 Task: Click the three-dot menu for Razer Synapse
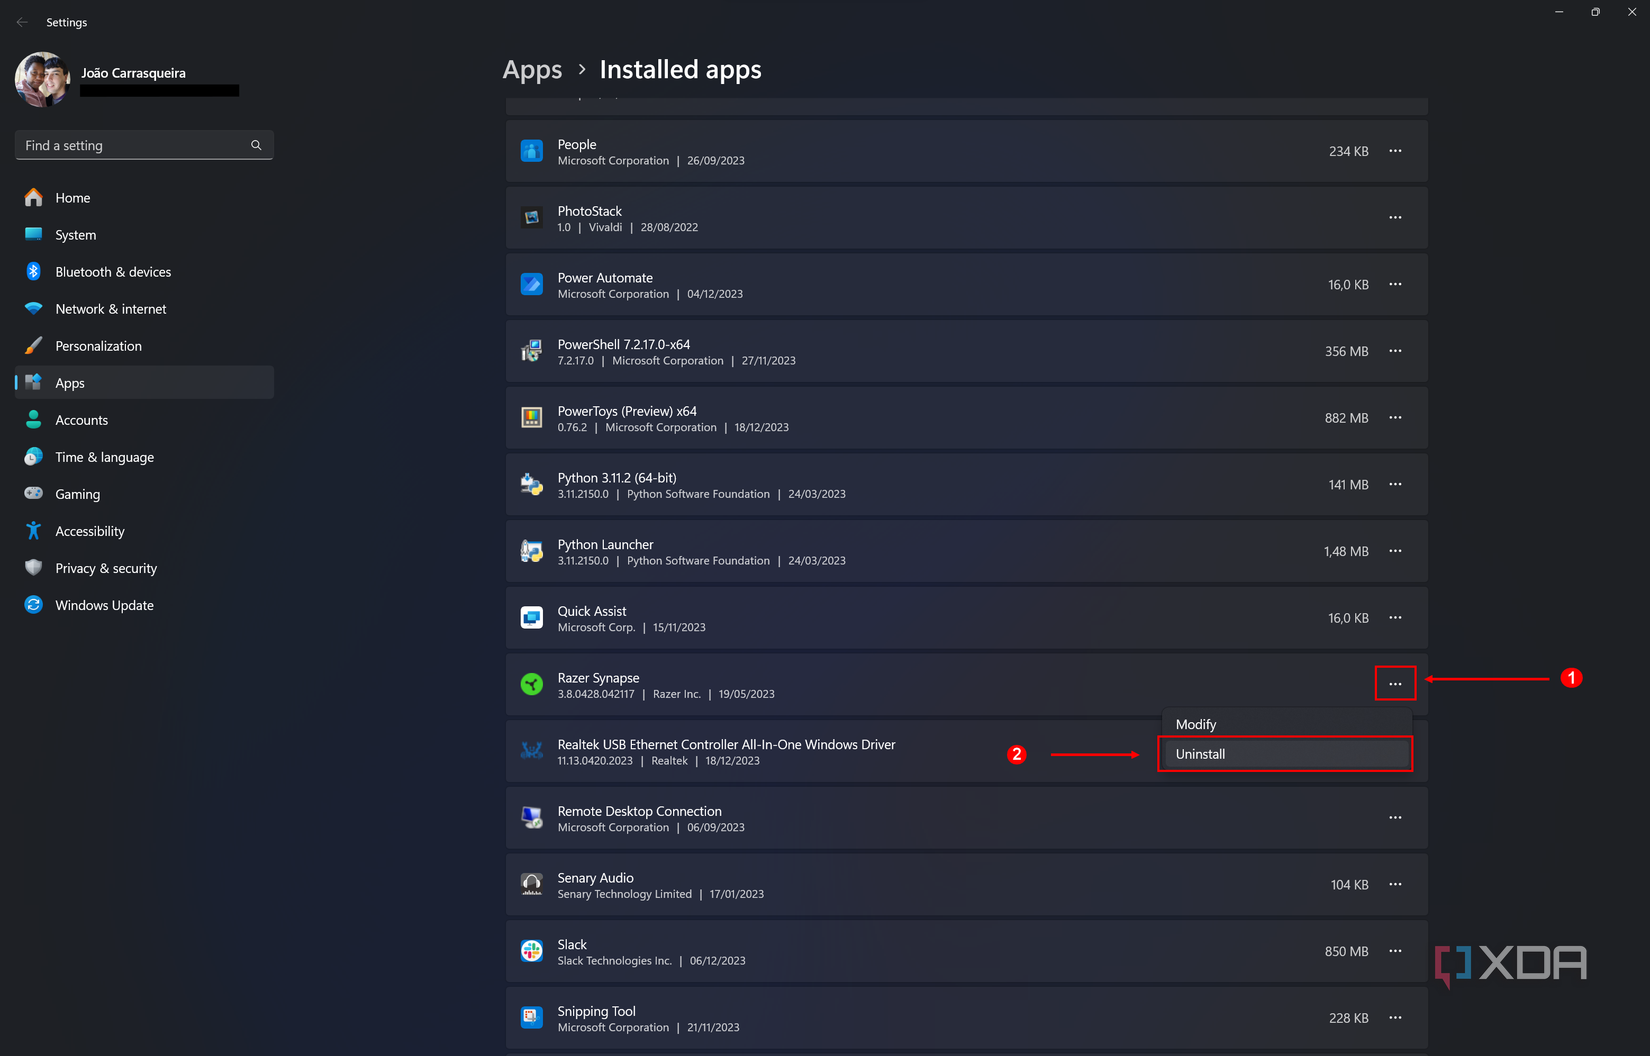pyautogui.click(x=1395, y=684)
